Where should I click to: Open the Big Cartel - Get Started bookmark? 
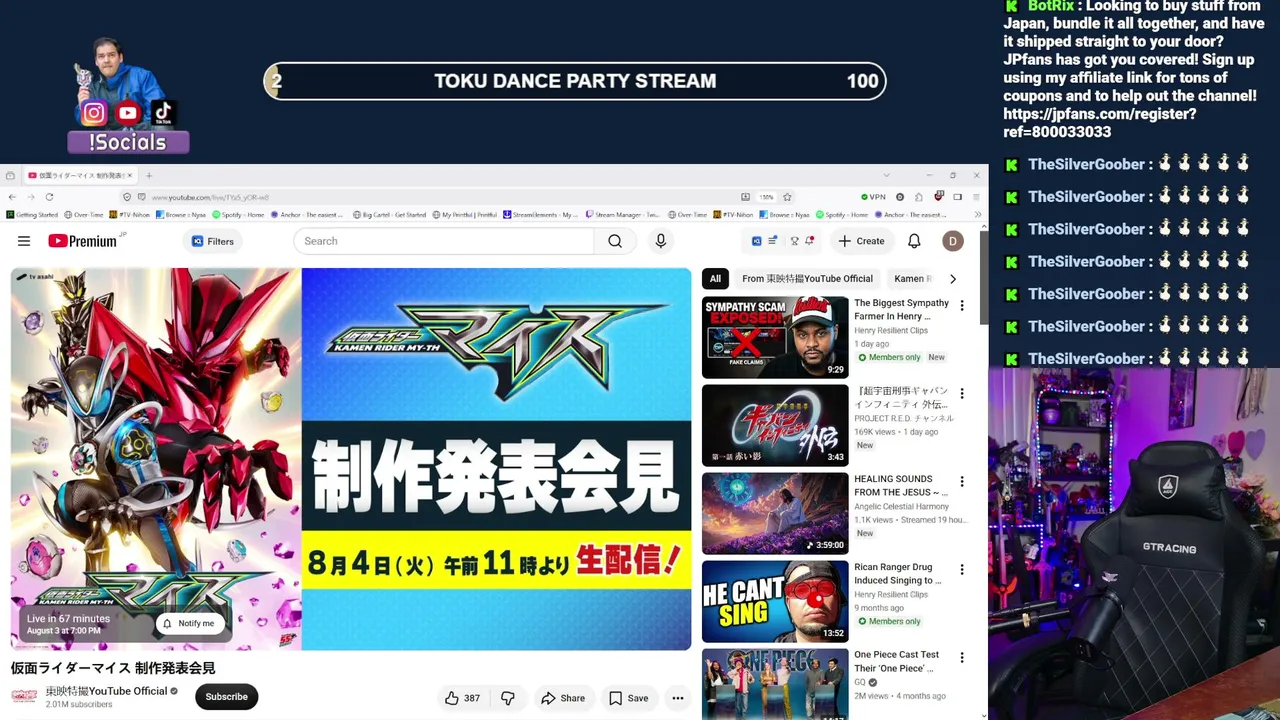(x=390, y=215)
